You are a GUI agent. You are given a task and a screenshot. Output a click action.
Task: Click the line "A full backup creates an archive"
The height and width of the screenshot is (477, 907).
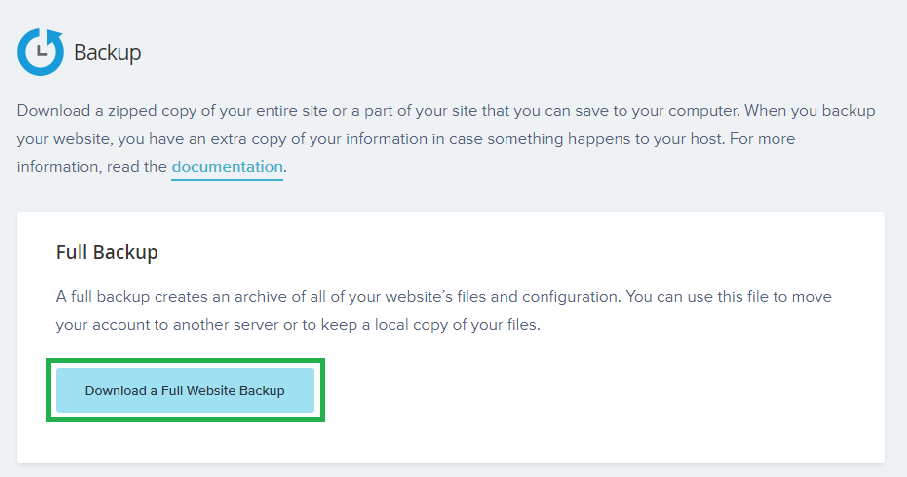click(x=440, y=297)
